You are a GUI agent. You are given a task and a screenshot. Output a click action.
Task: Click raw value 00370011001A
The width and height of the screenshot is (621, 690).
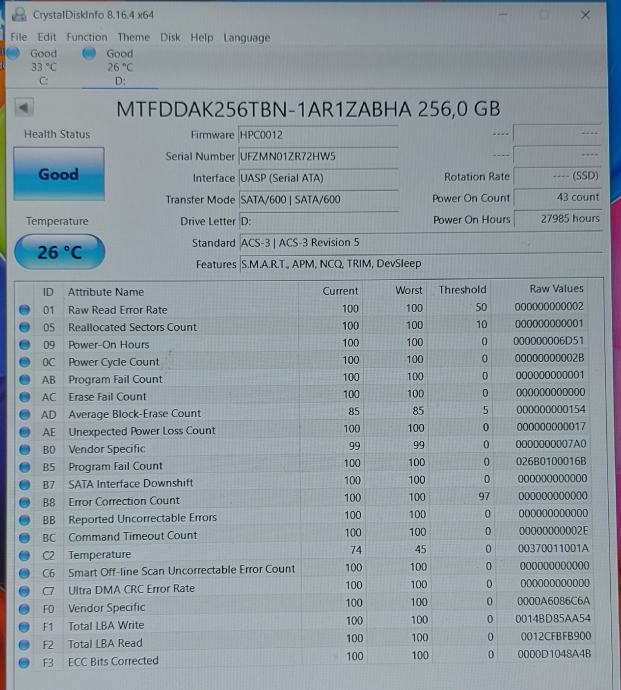click(x=553, y=548)
